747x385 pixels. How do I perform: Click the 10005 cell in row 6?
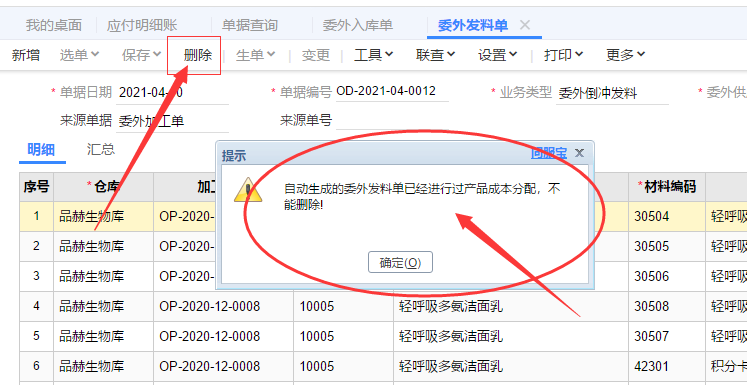(x=343, y=366)
